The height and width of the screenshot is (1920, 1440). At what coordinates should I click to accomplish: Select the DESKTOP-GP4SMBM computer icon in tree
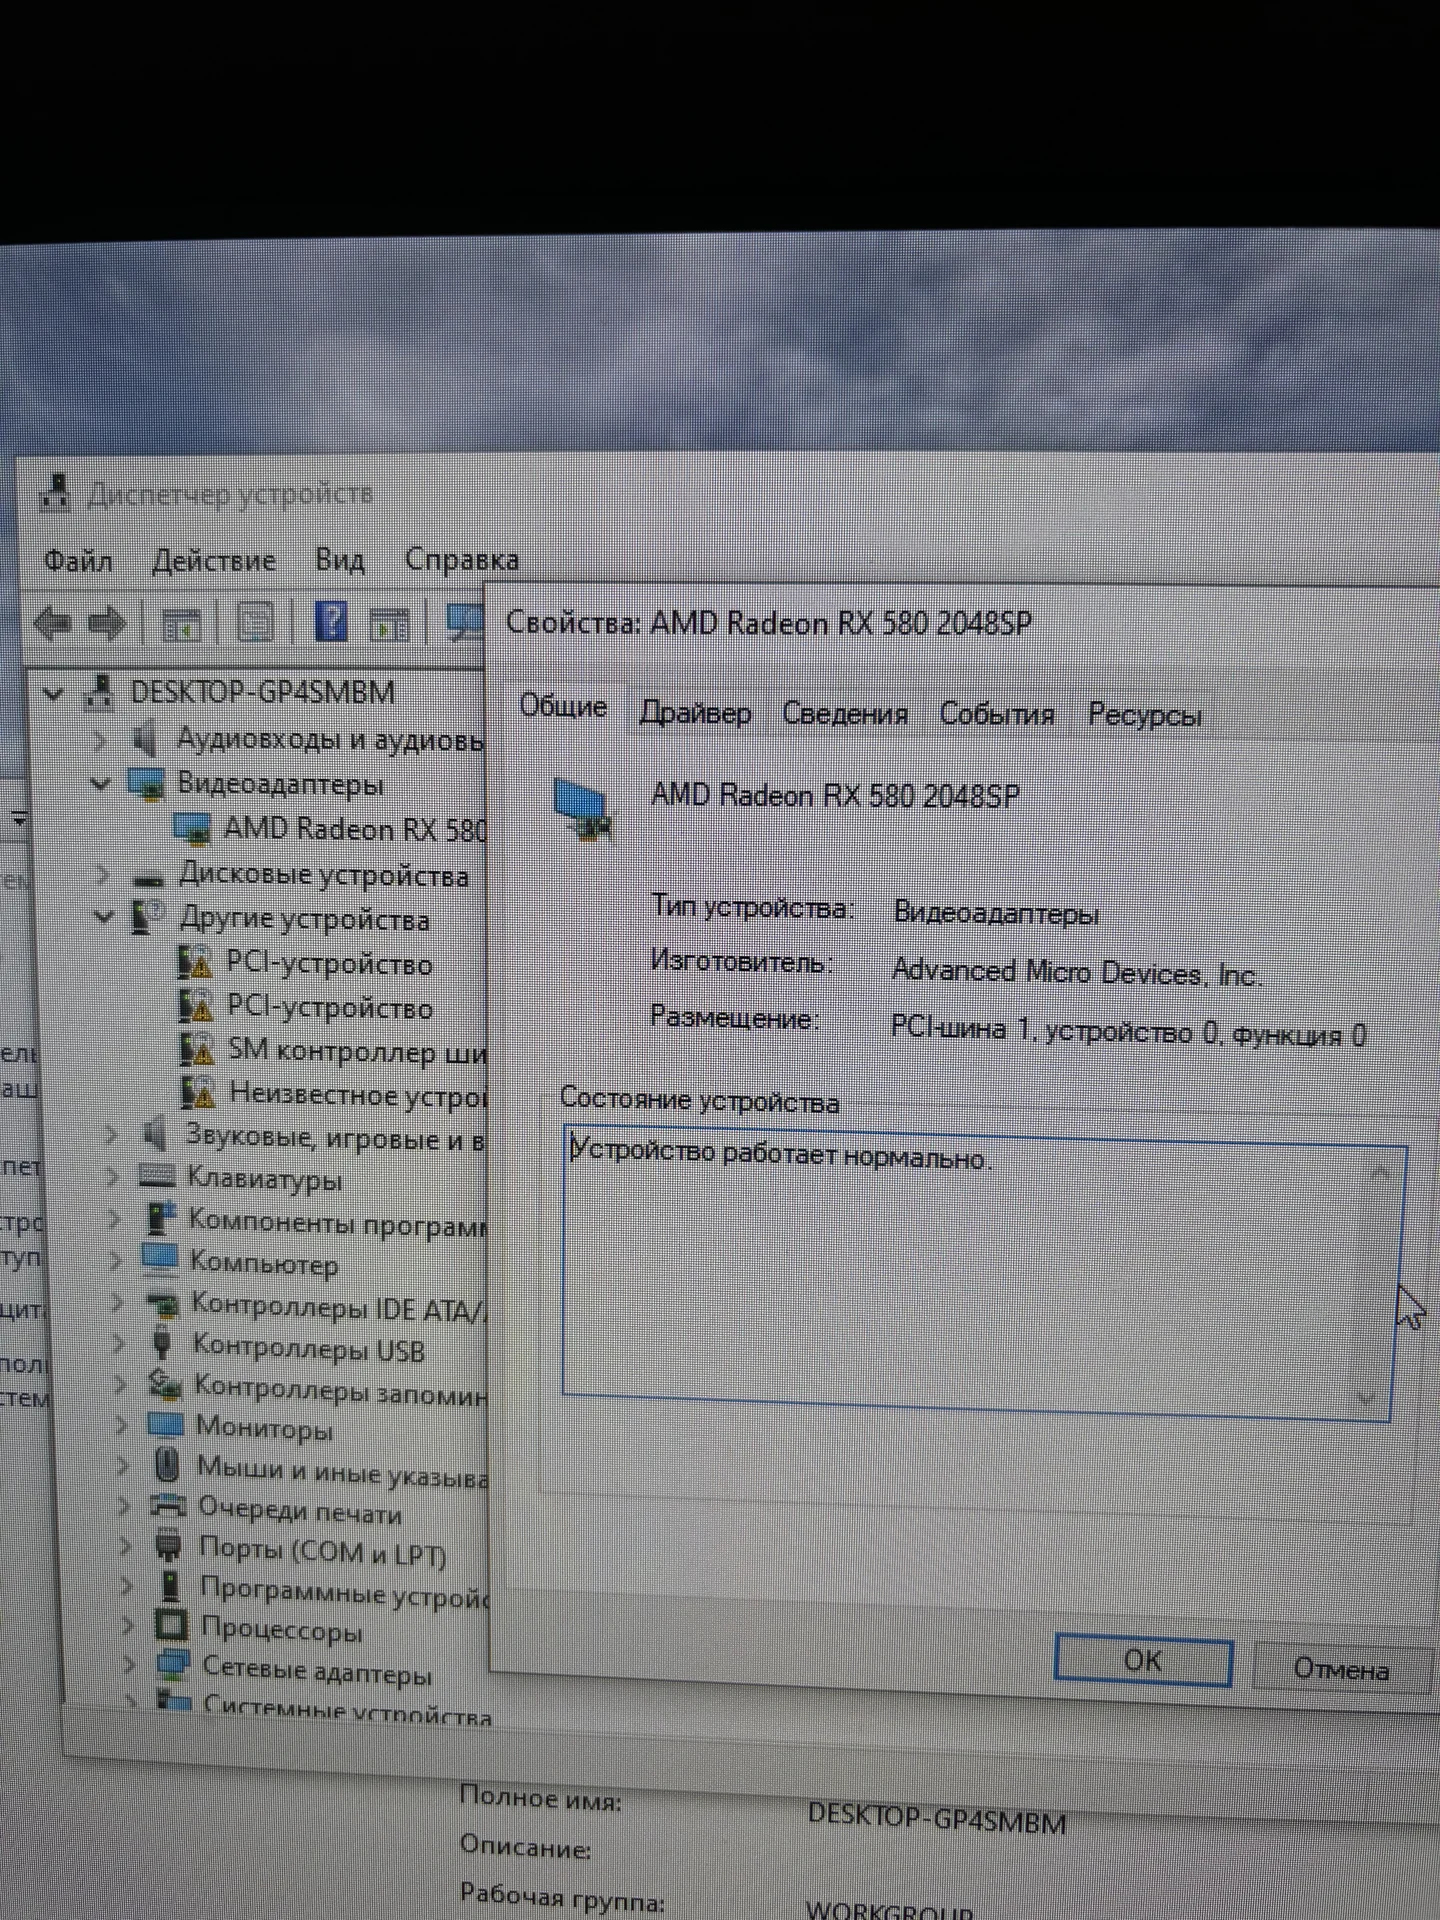(99, 691)
